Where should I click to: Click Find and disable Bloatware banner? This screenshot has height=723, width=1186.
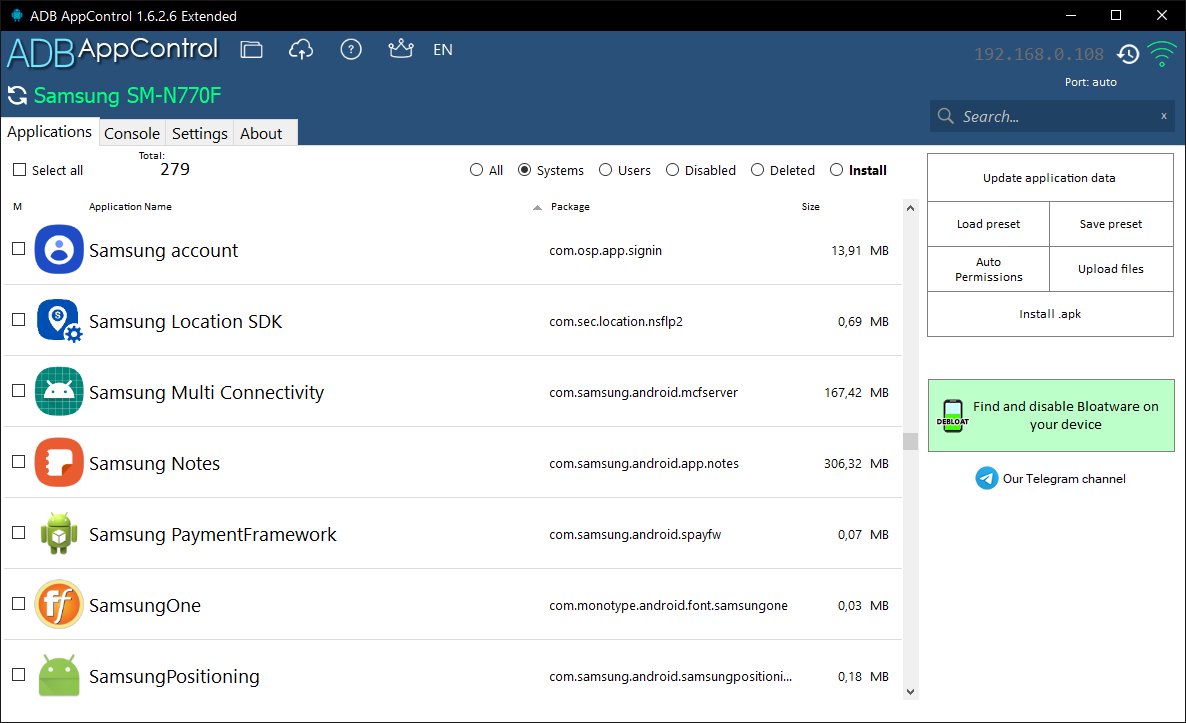pyautogui.click(x=1051, y=415)
